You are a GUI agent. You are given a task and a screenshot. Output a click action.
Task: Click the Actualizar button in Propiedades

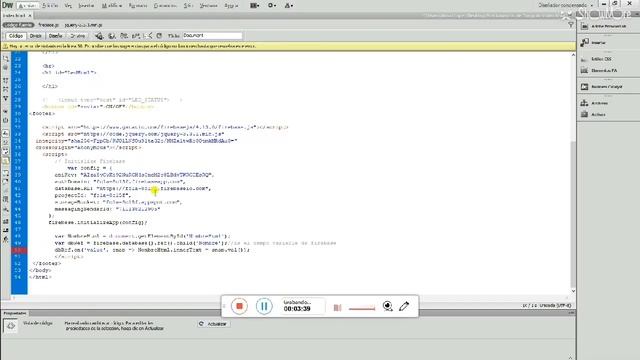[x=213, y=324]
